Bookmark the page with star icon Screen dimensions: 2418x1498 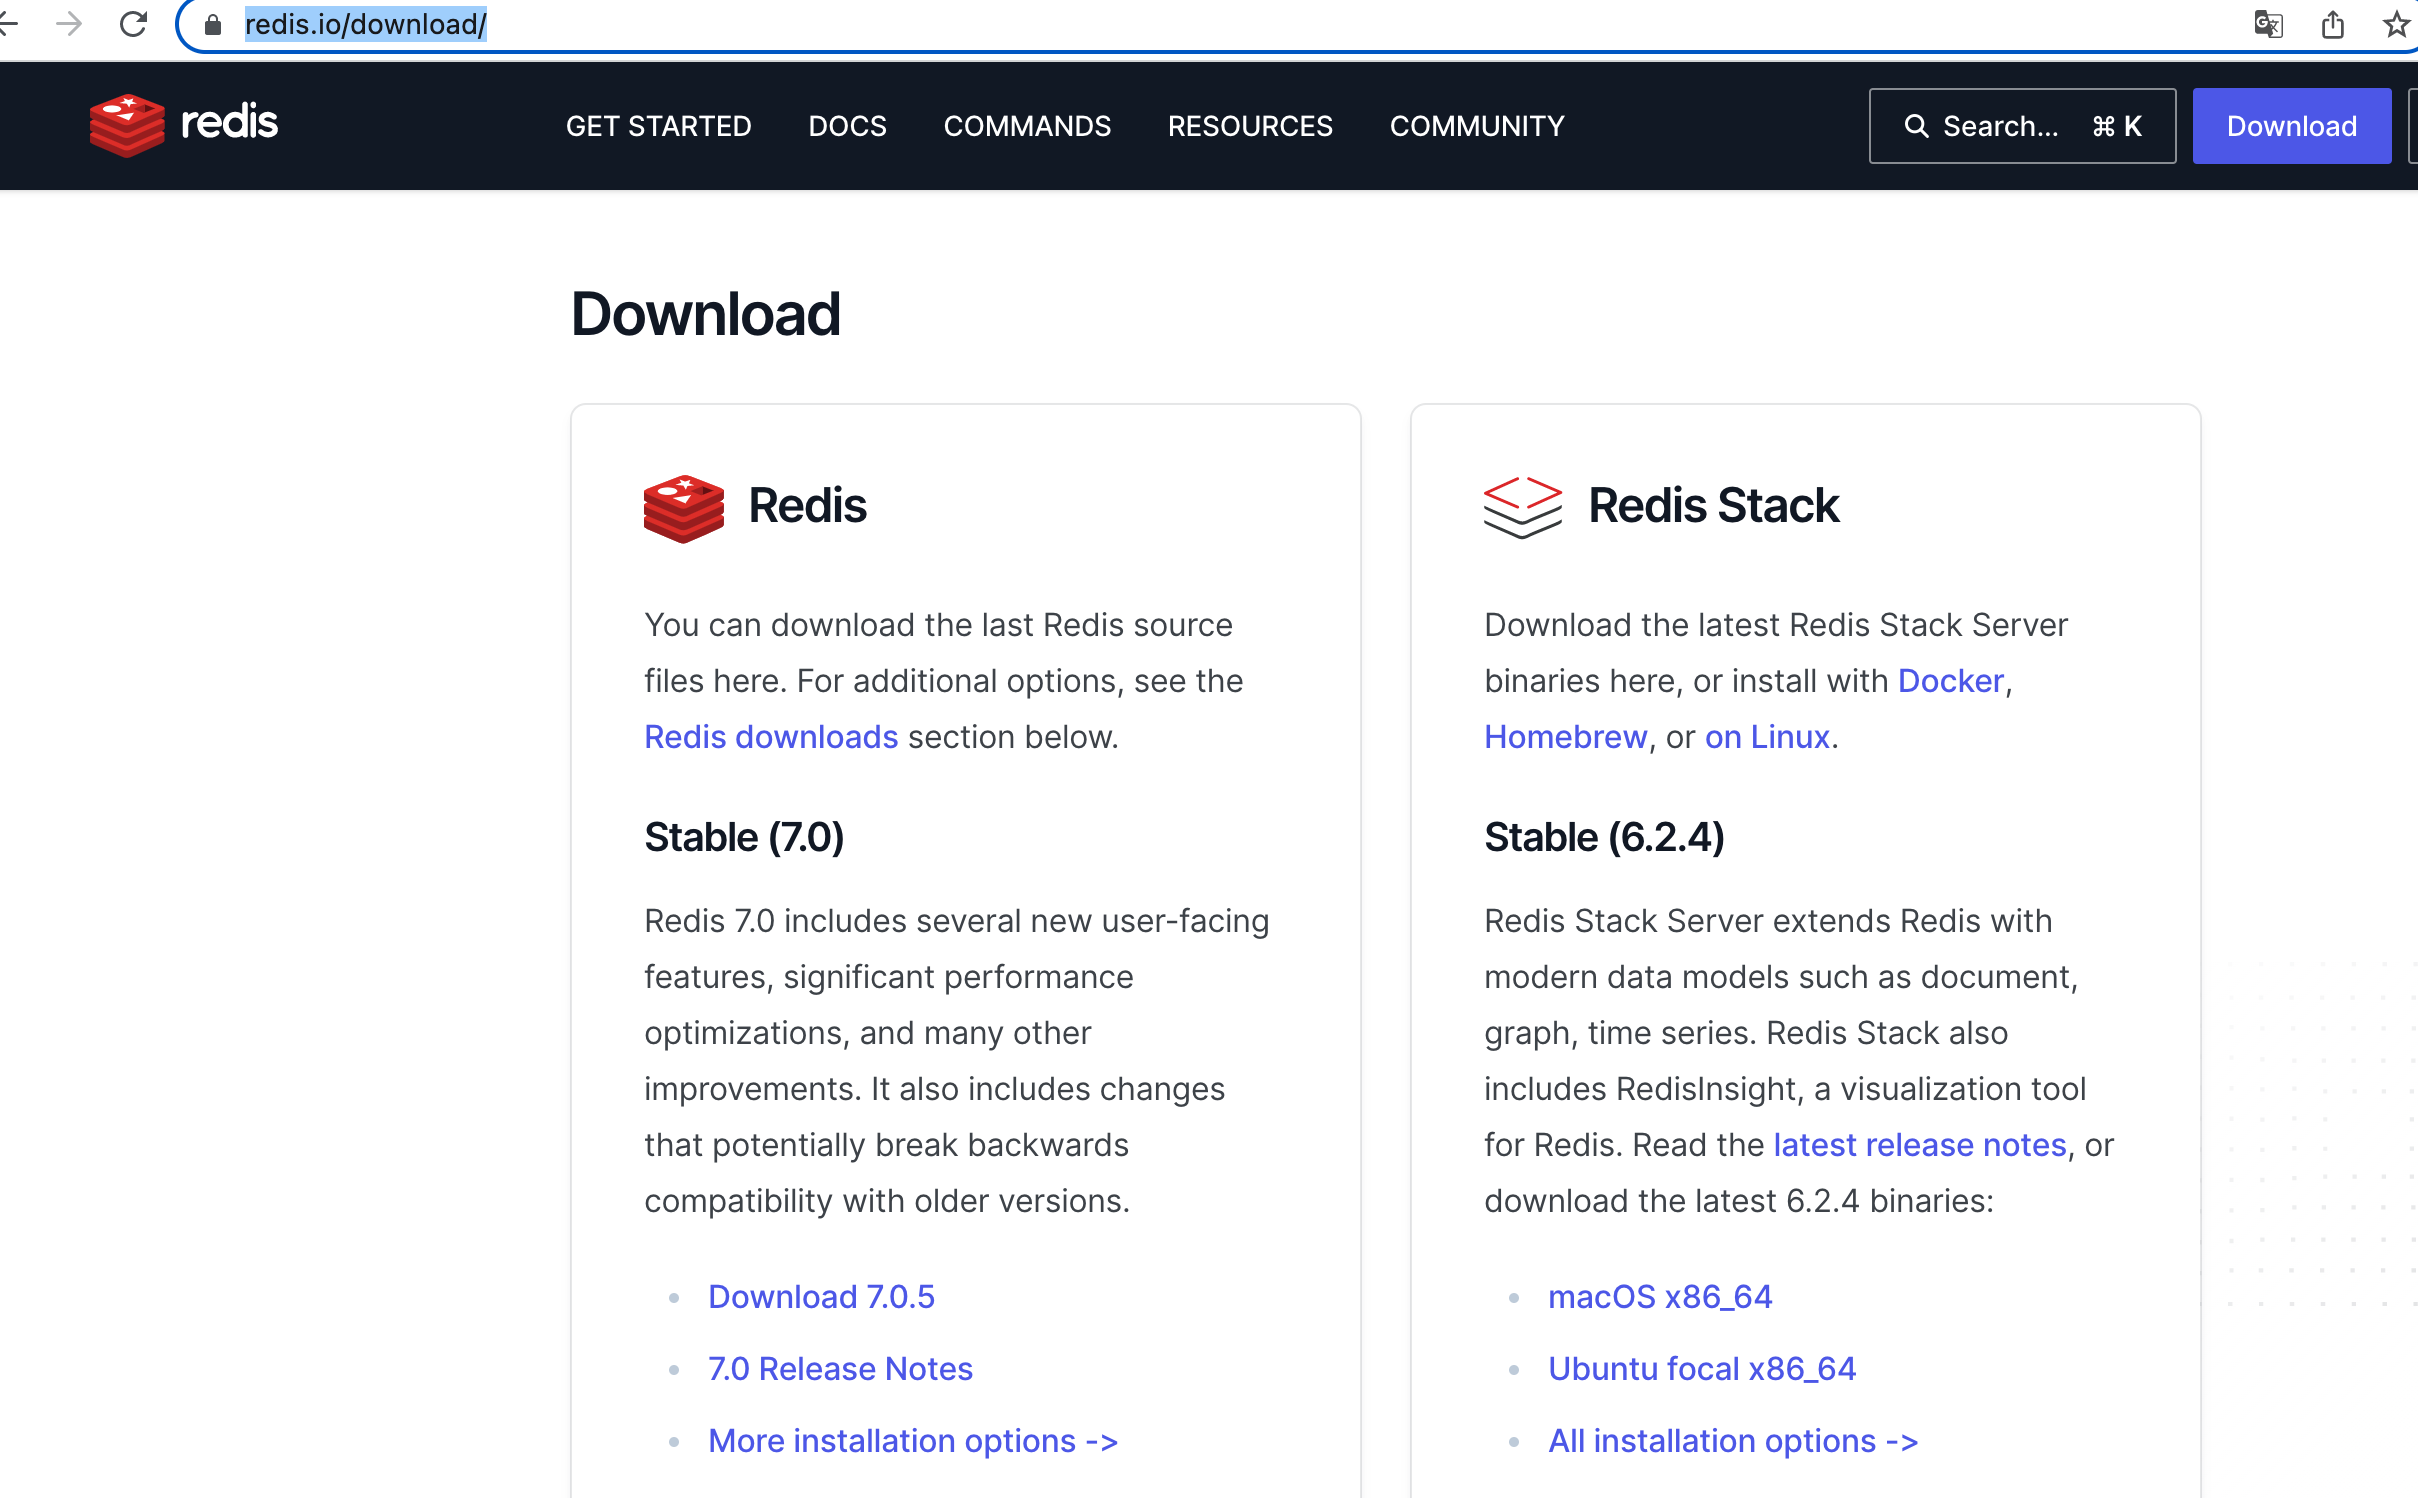[x=2396, y=24]
